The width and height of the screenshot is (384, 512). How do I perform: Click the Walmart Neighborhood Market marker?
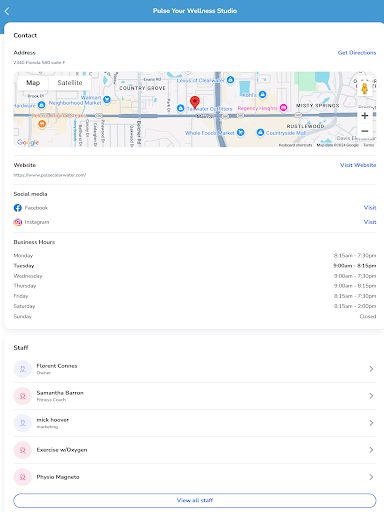point(107,99)
